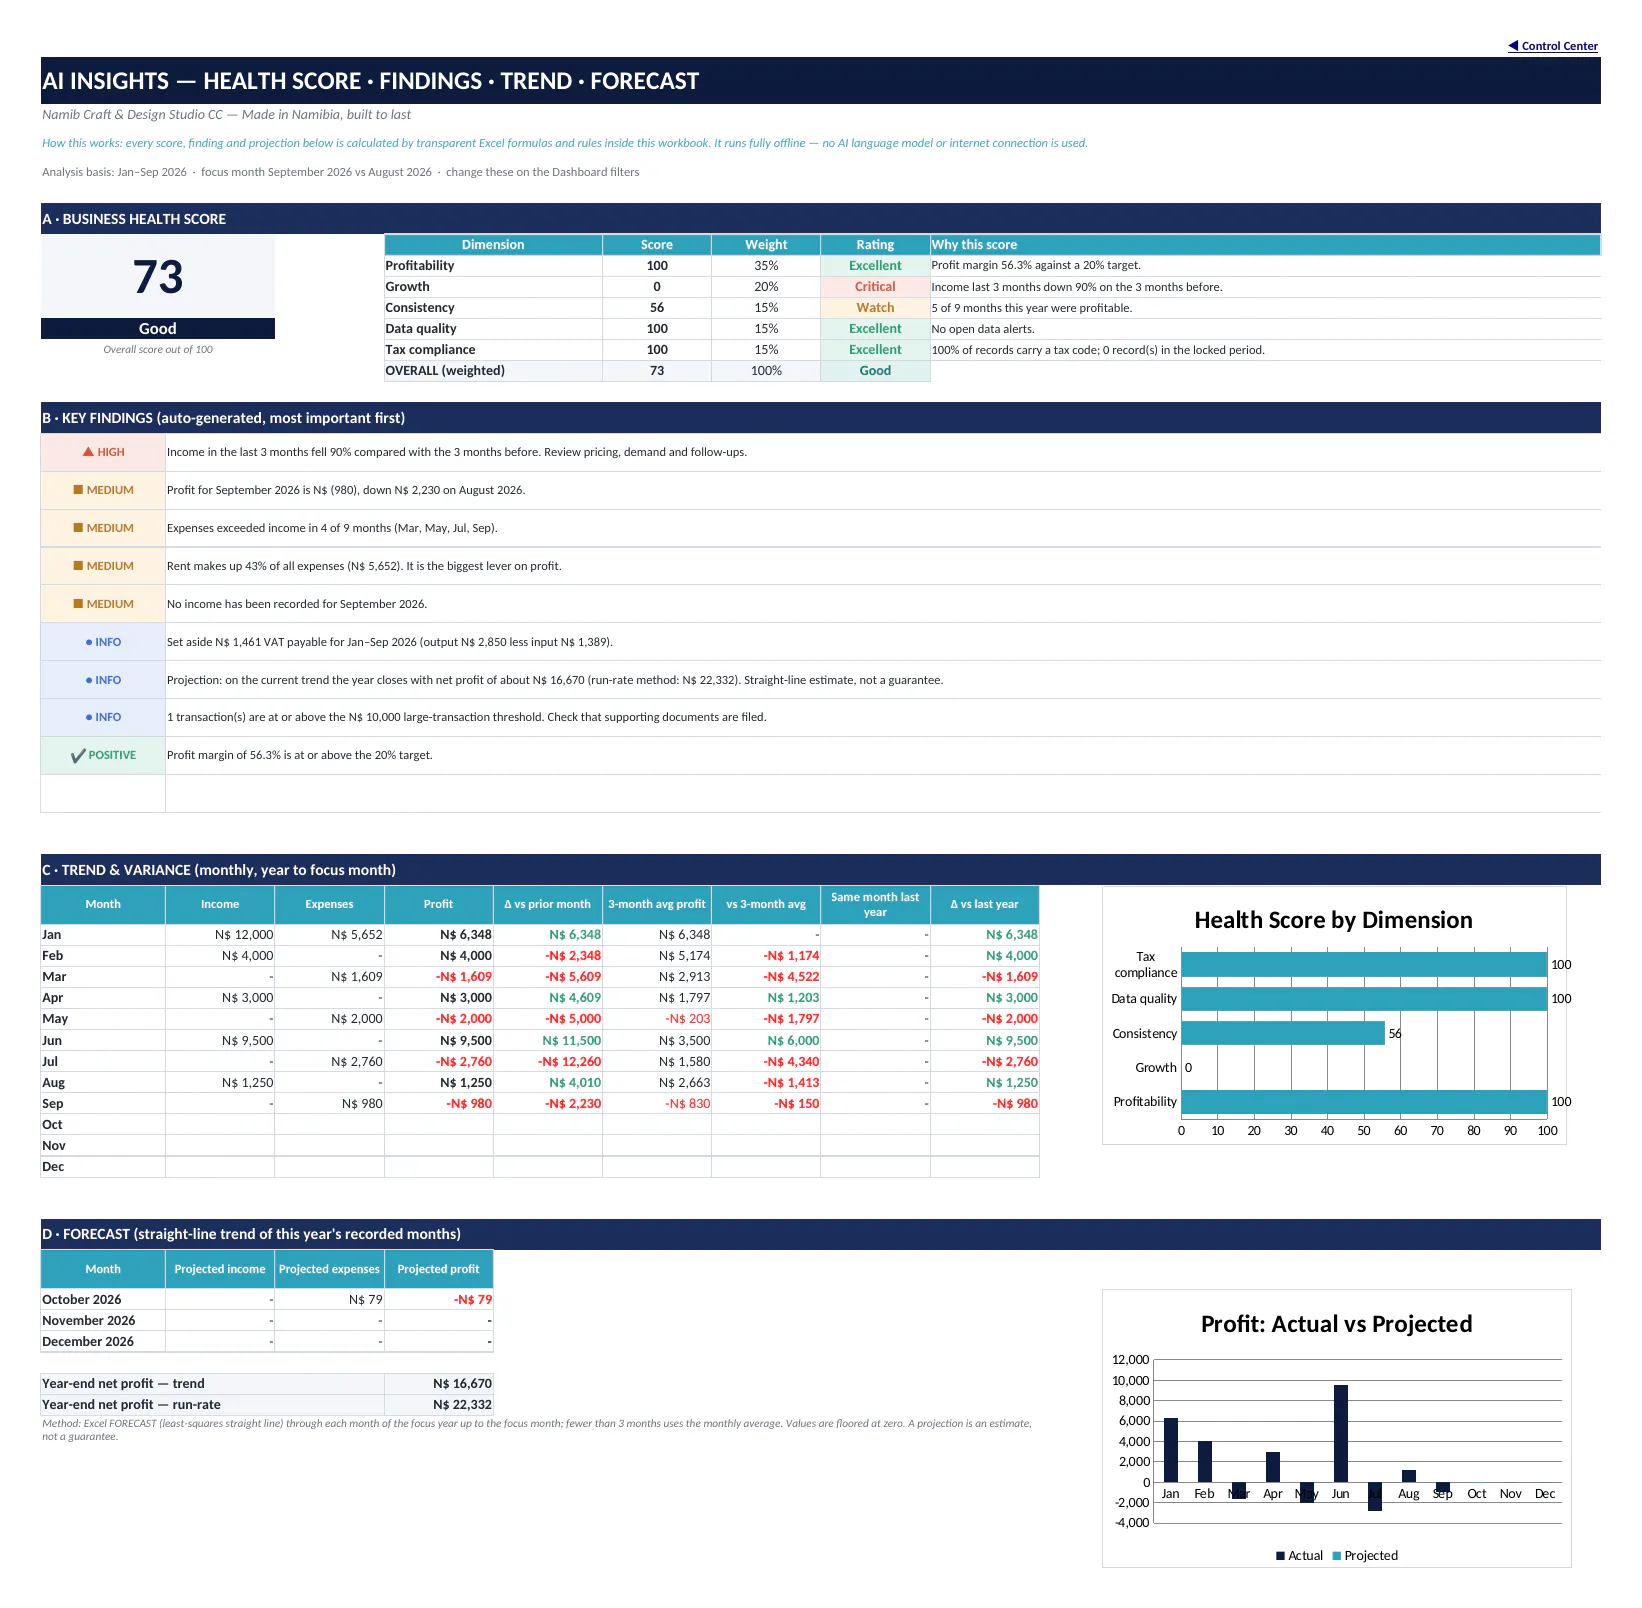Click the Profit: Actual vs Projected title
1642x1608 pixels.
pos(1336,1324)
